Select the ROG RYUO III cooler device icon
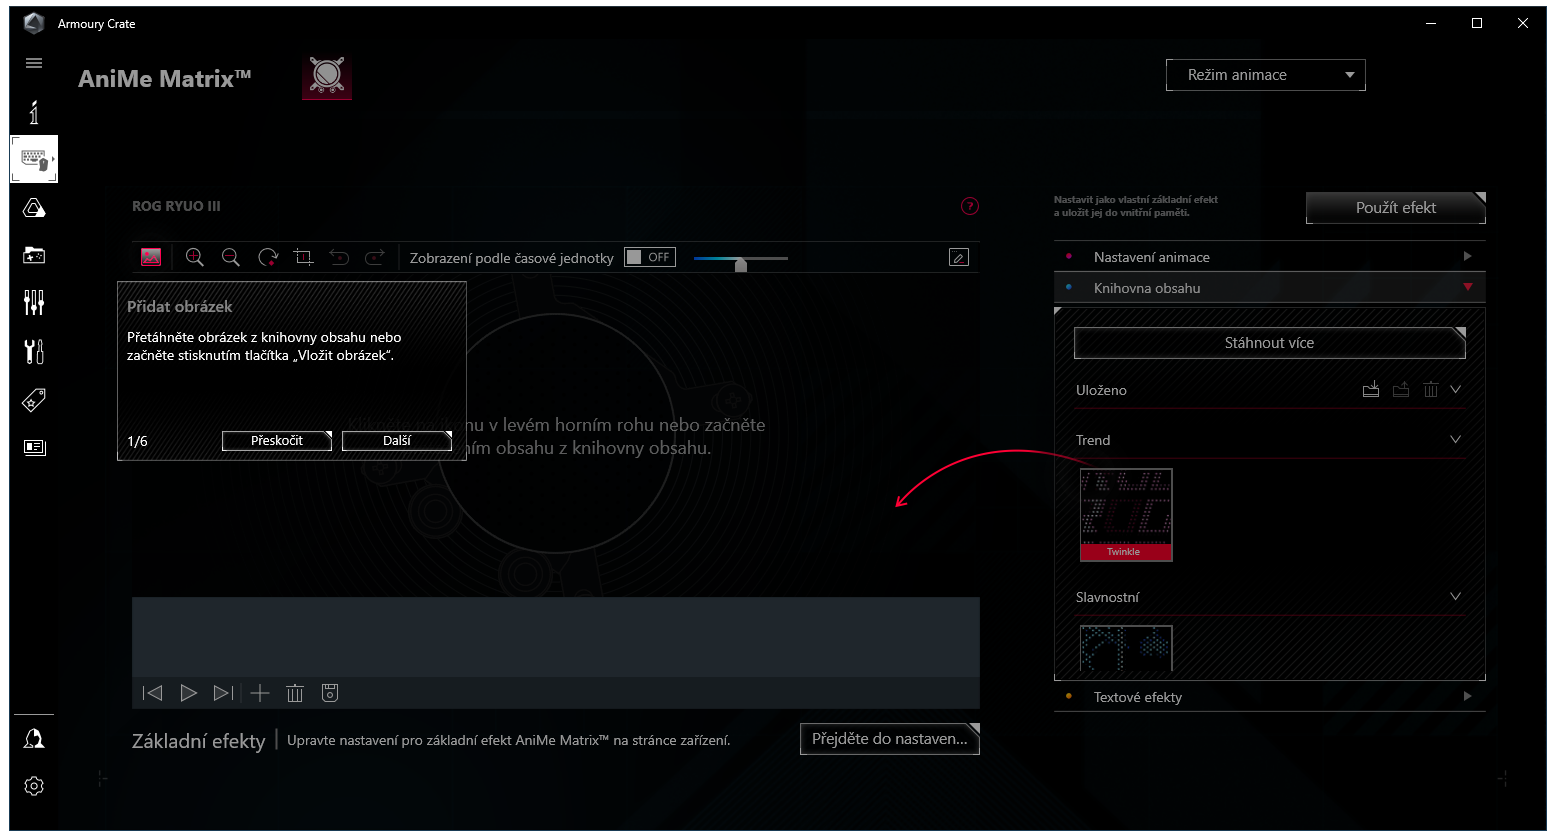 [x=327, y=76]
